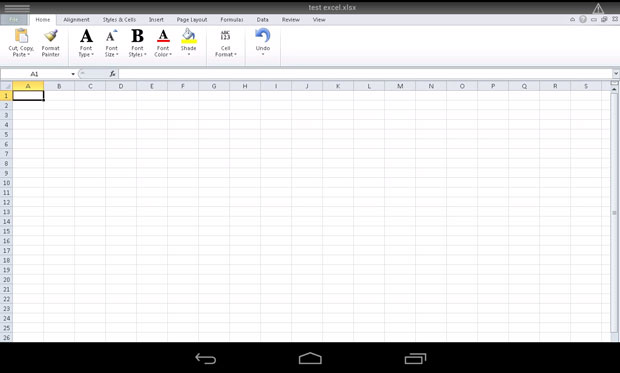Open the Undo dropdown arrow below label
The width and height of the screenshot is (620, 373).
pos(263,55)
